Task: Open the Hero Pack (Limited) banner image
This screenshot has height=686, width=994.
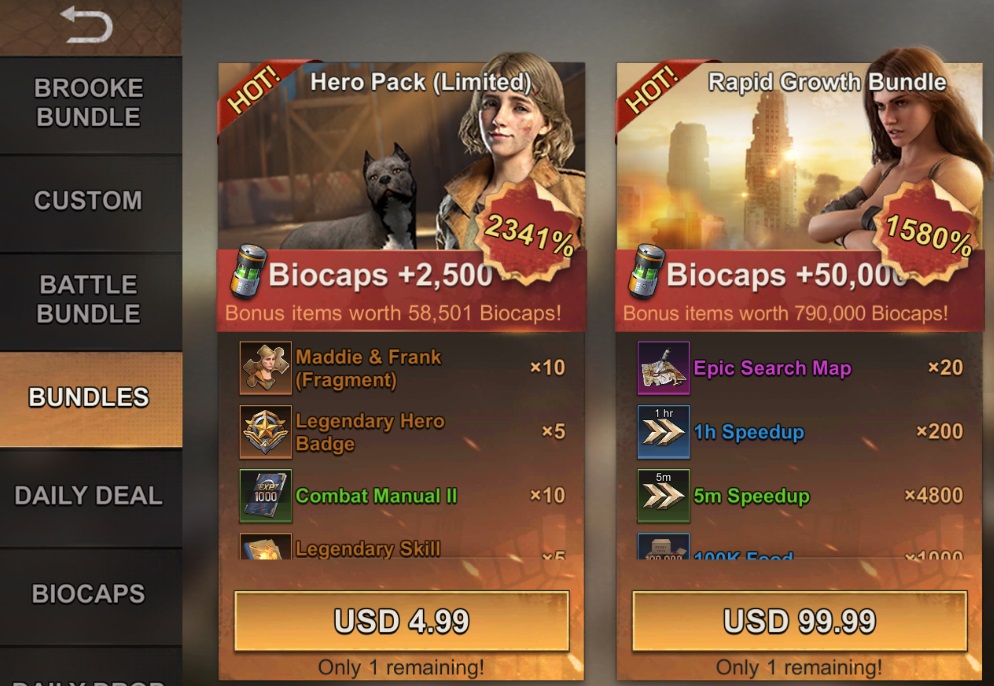Action: point(401,155)
